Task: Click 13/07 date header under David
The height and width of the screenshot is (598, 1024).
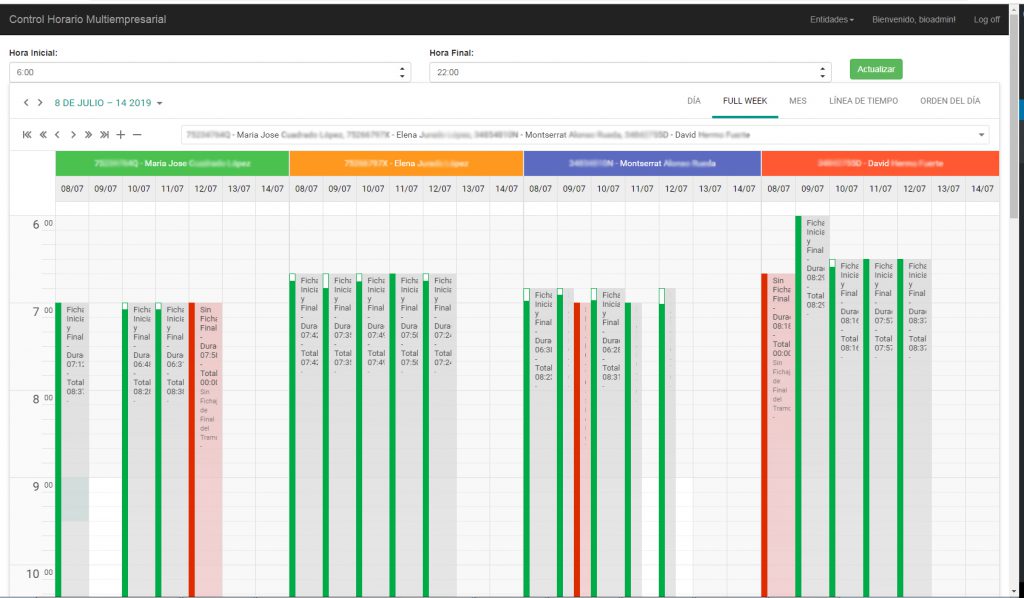Action: click(948, 189)
